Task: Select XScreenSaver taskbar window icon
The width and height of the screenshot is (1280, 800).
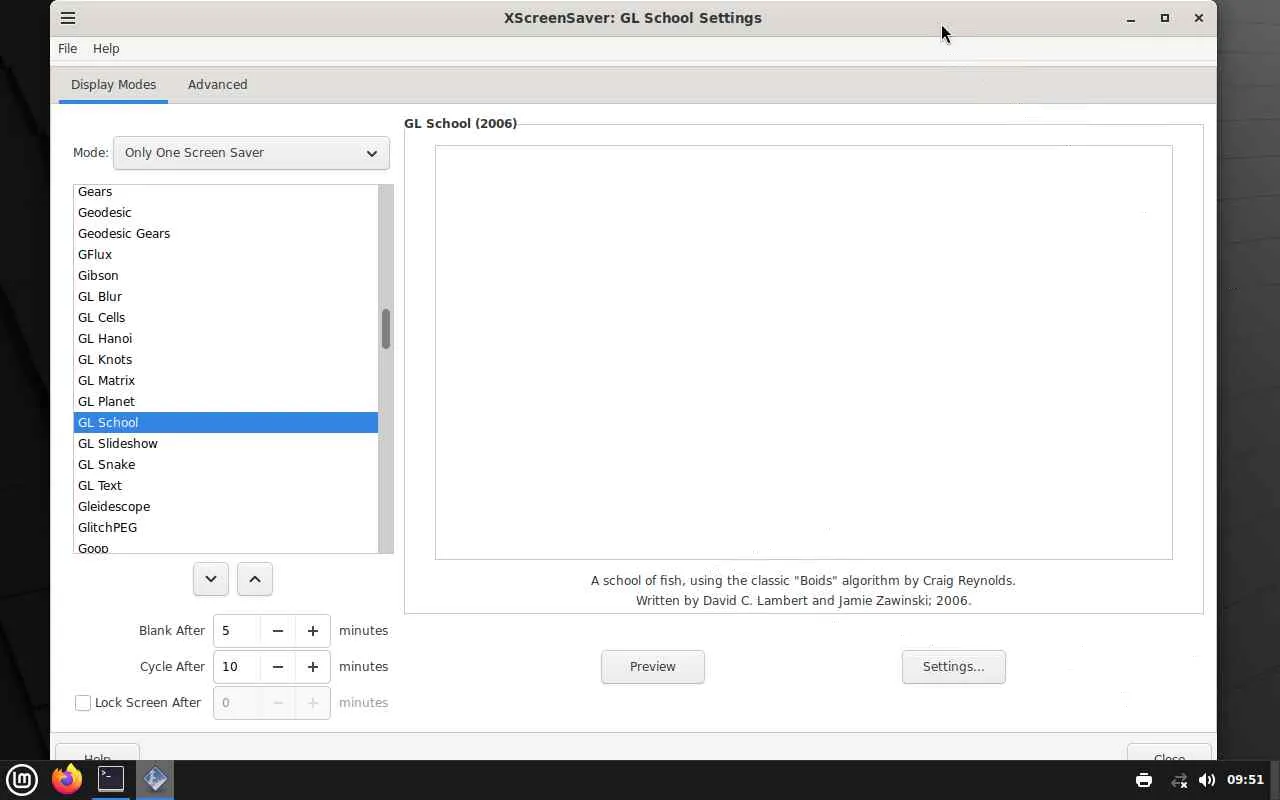Action: [155, 779]
